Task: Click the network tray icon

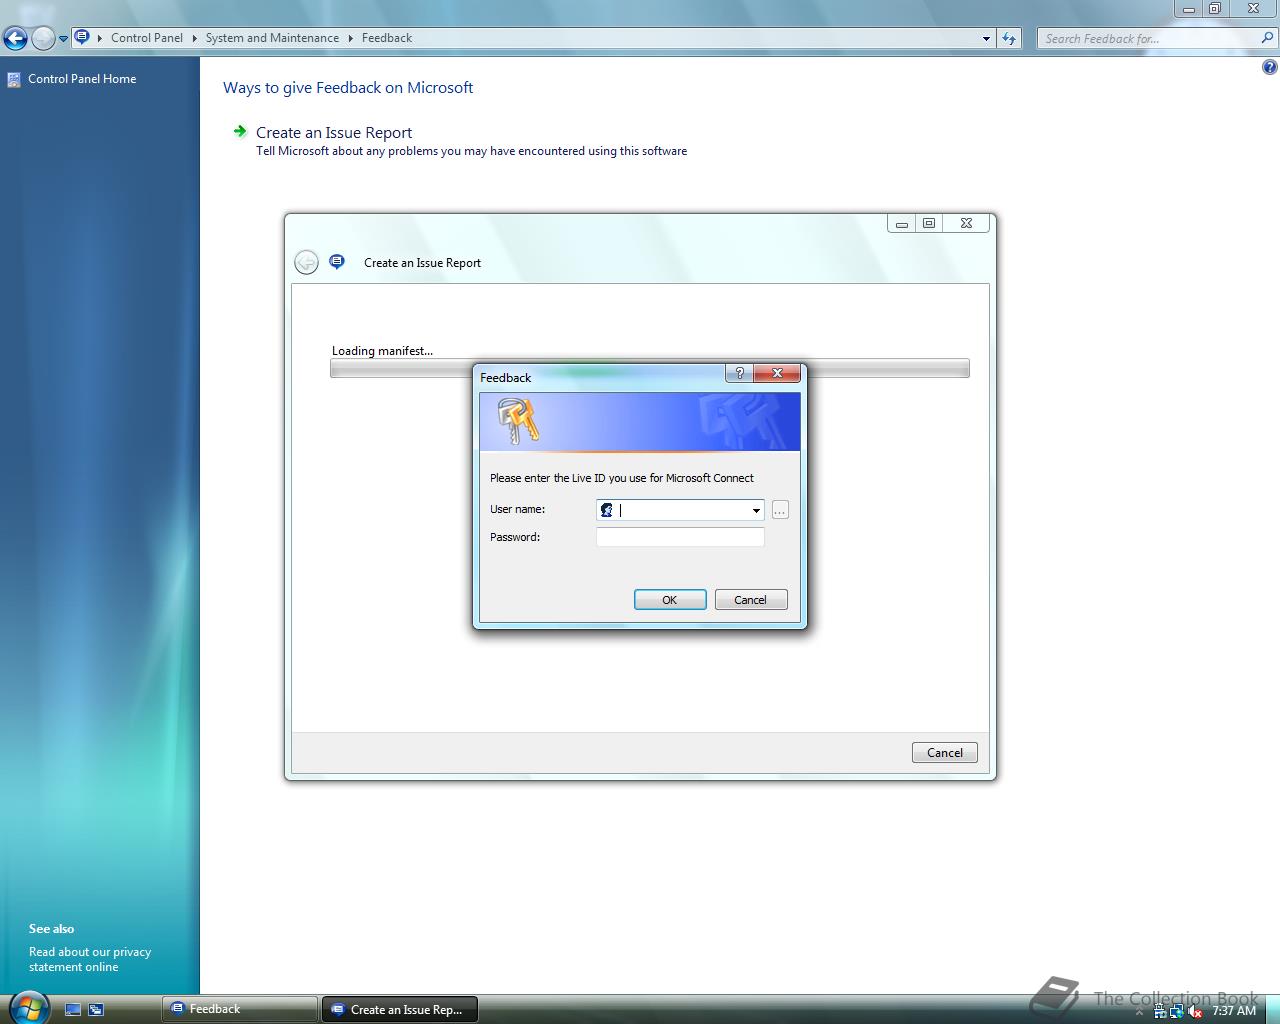Action: point(1177,1011)
